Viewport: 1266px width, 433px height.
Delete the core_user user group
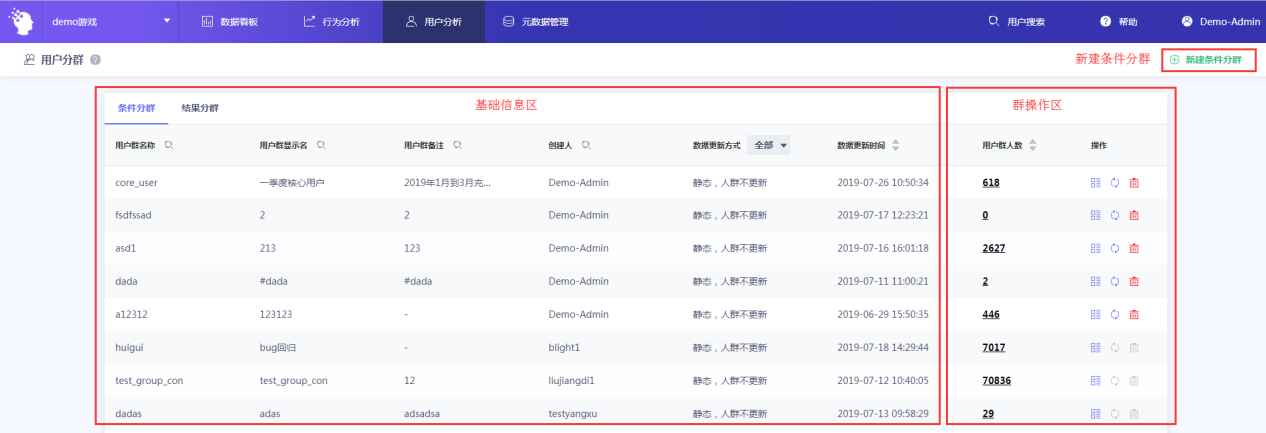(1134, 183)
